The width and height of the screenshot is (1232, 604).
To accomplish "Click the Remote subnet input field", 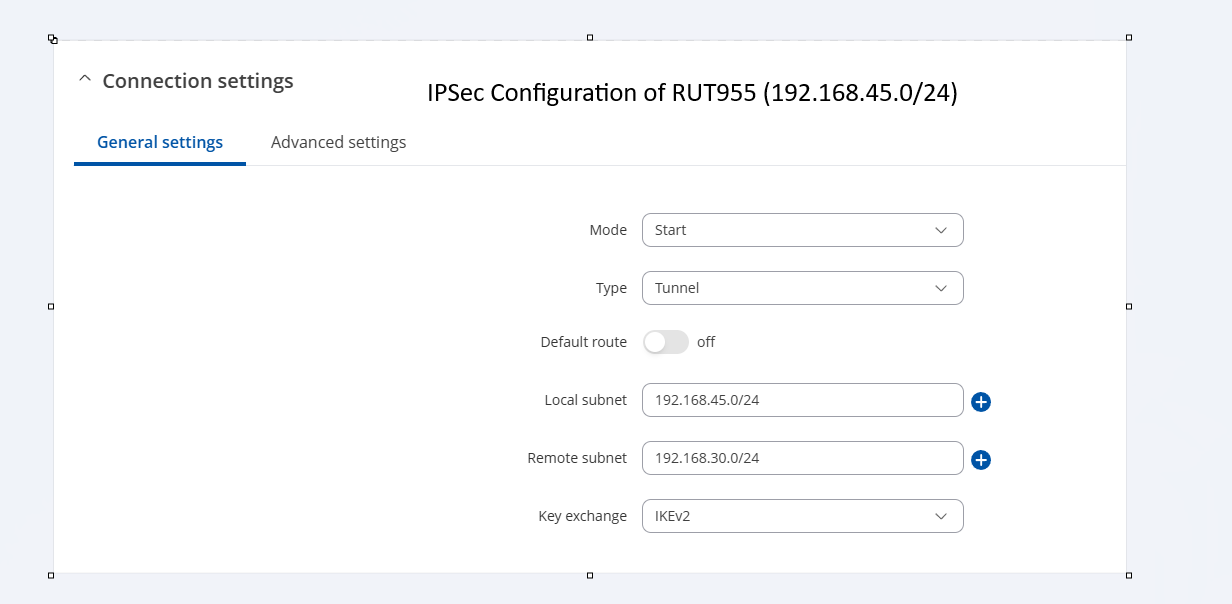I will pyautogui.click(x=802, y=458).
